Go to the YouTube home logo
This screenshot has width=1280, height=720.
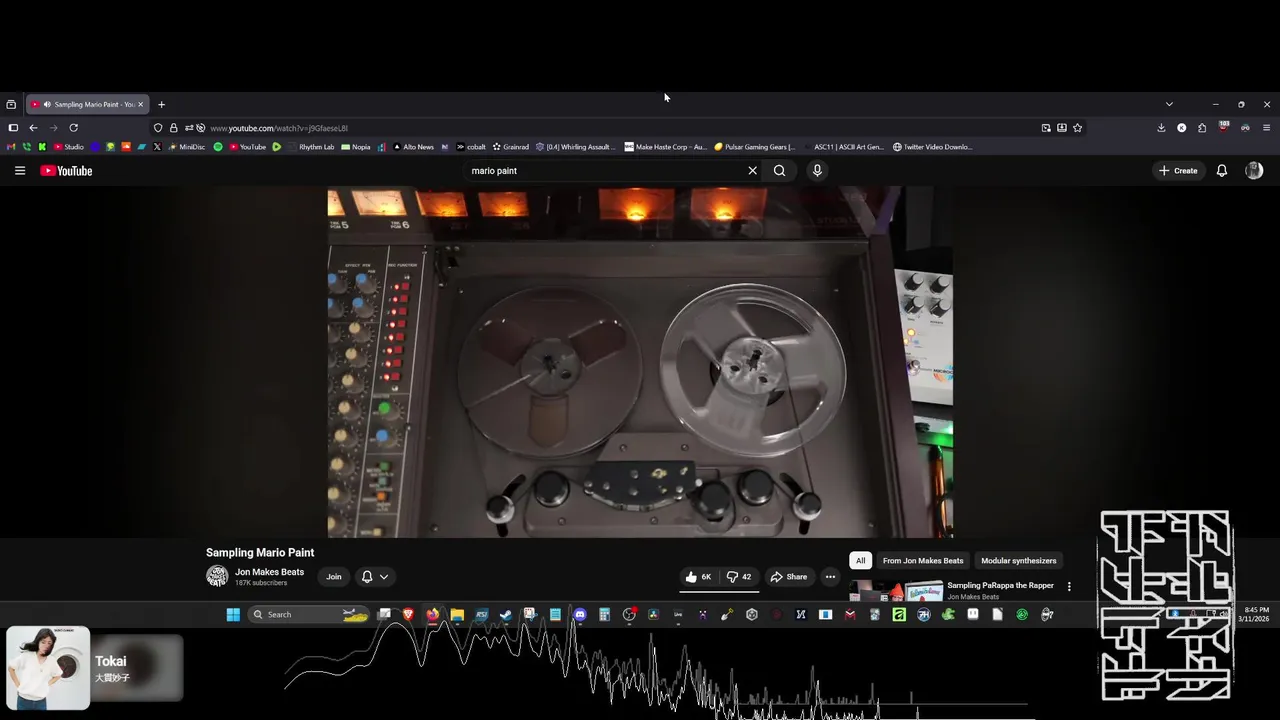[x=66, y=171]
